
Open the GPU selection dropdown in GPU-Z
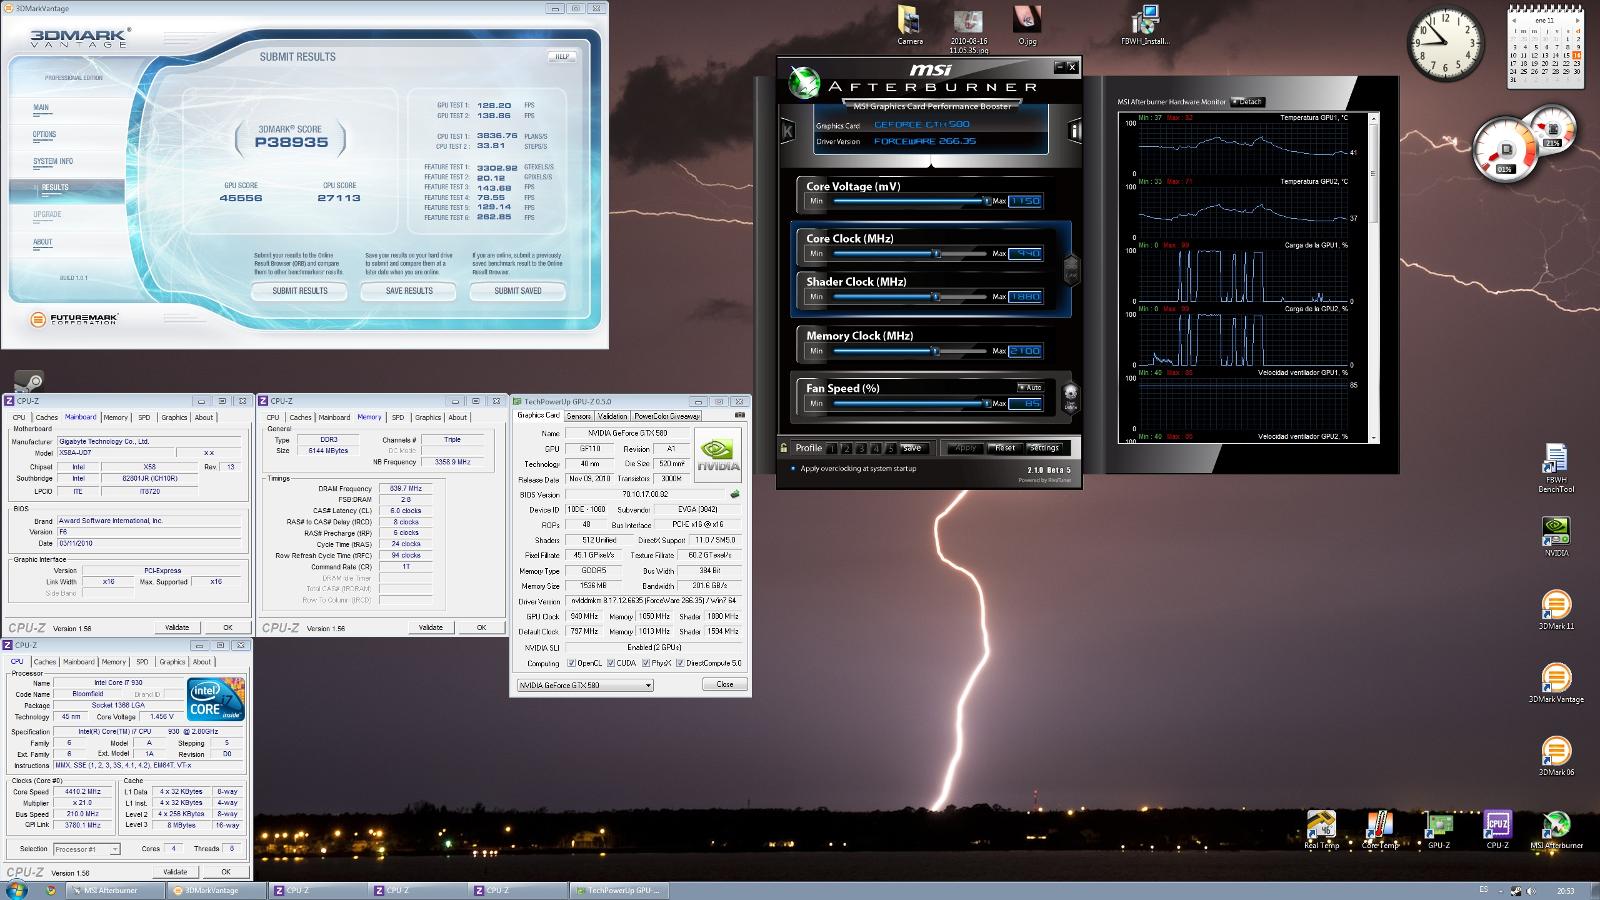[585, 685]
